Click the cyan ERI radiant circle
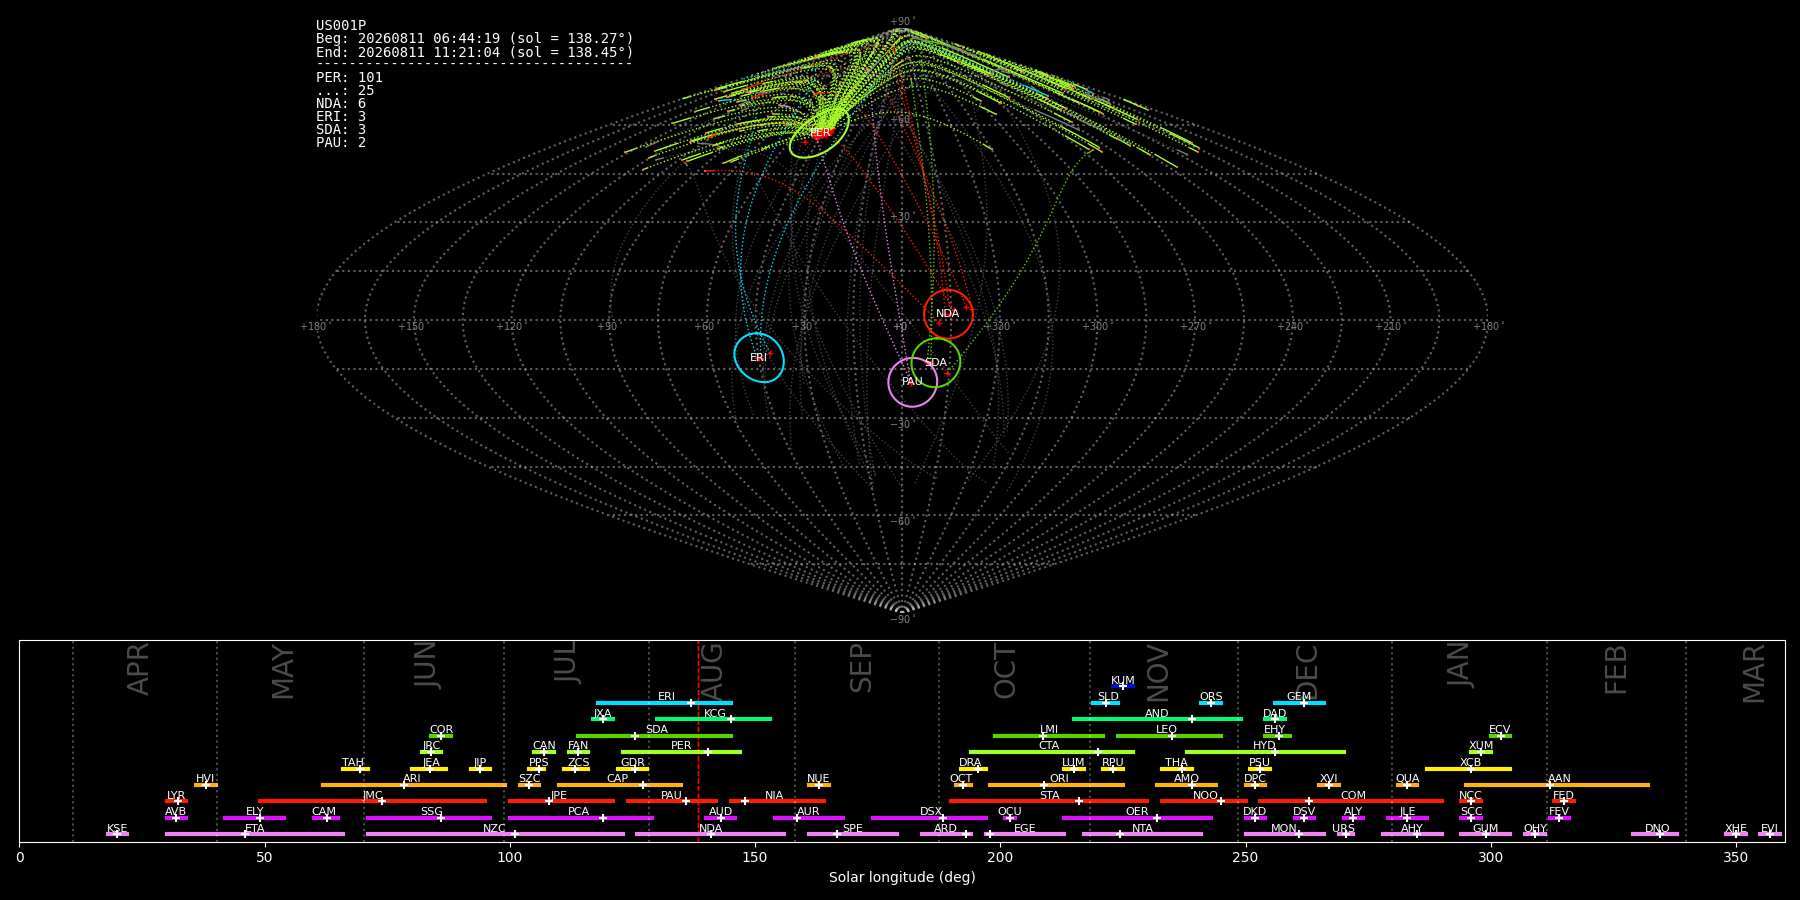The width and height of the screenshot is (1800, 900). (x=759, y=357)
